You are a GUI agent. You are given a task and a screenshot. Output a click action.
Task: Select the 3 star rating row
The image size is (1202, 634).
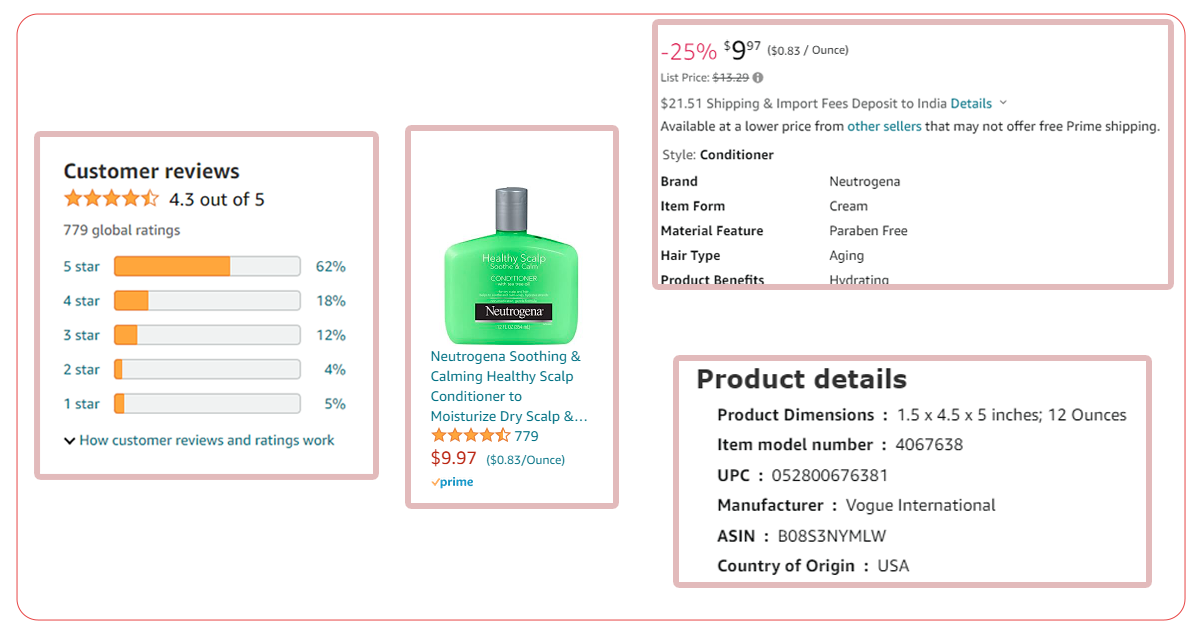[205, 335]
